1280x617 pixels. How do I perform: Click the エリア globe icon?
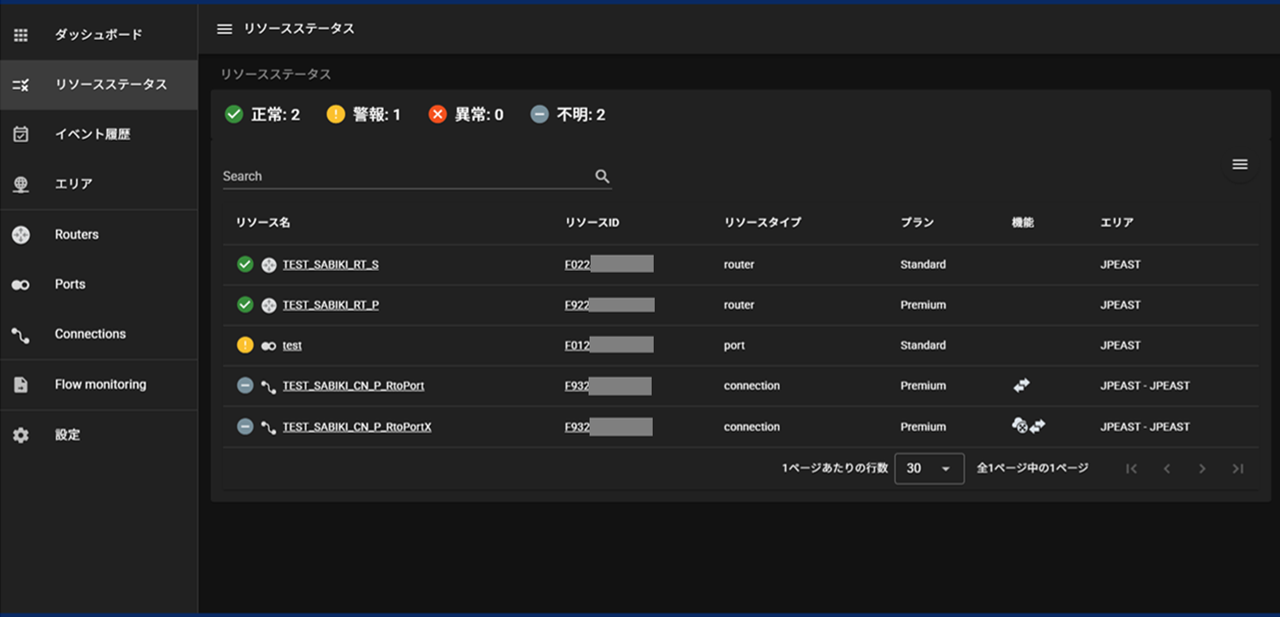click(x=20, y=184)
